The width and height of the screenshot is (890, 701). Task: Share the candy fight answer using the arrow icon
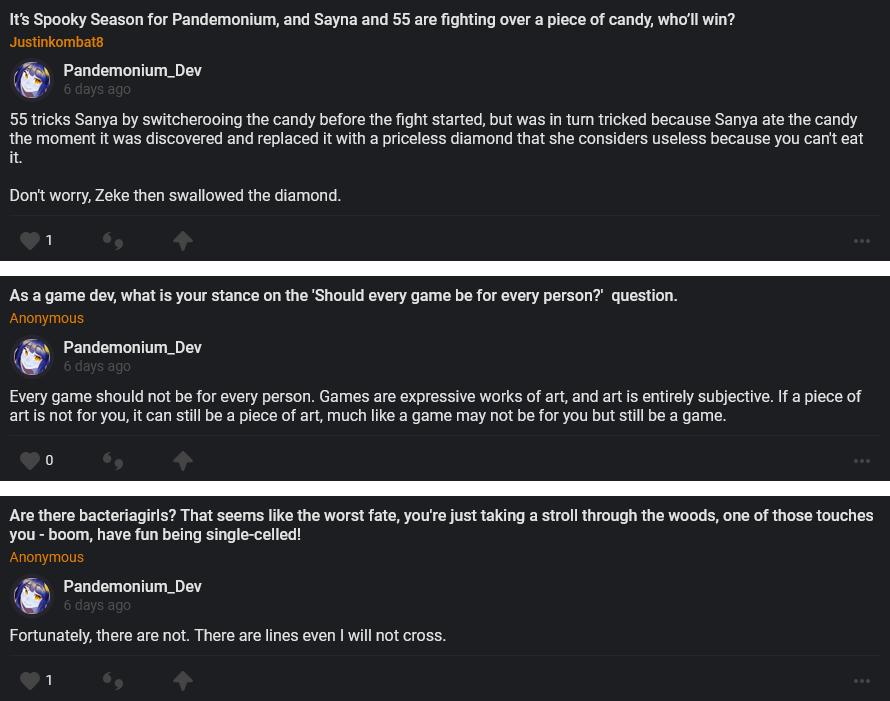(x=183, y=240)
